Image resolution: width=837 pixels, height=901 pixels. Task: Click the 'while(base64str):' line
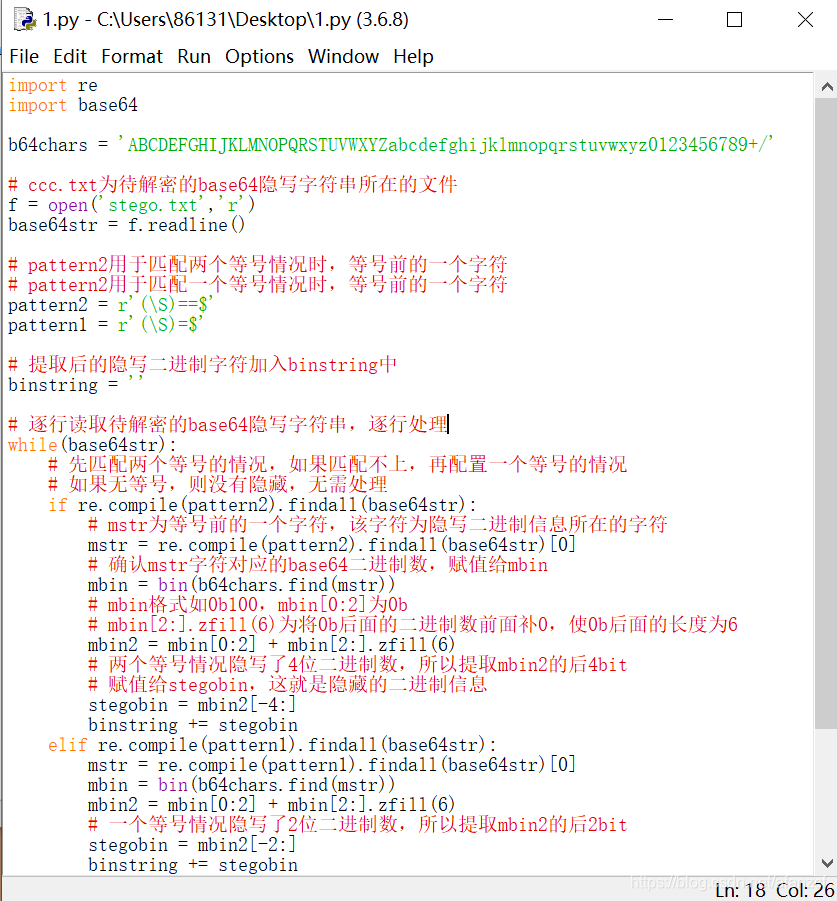click(x=92, y=445)
